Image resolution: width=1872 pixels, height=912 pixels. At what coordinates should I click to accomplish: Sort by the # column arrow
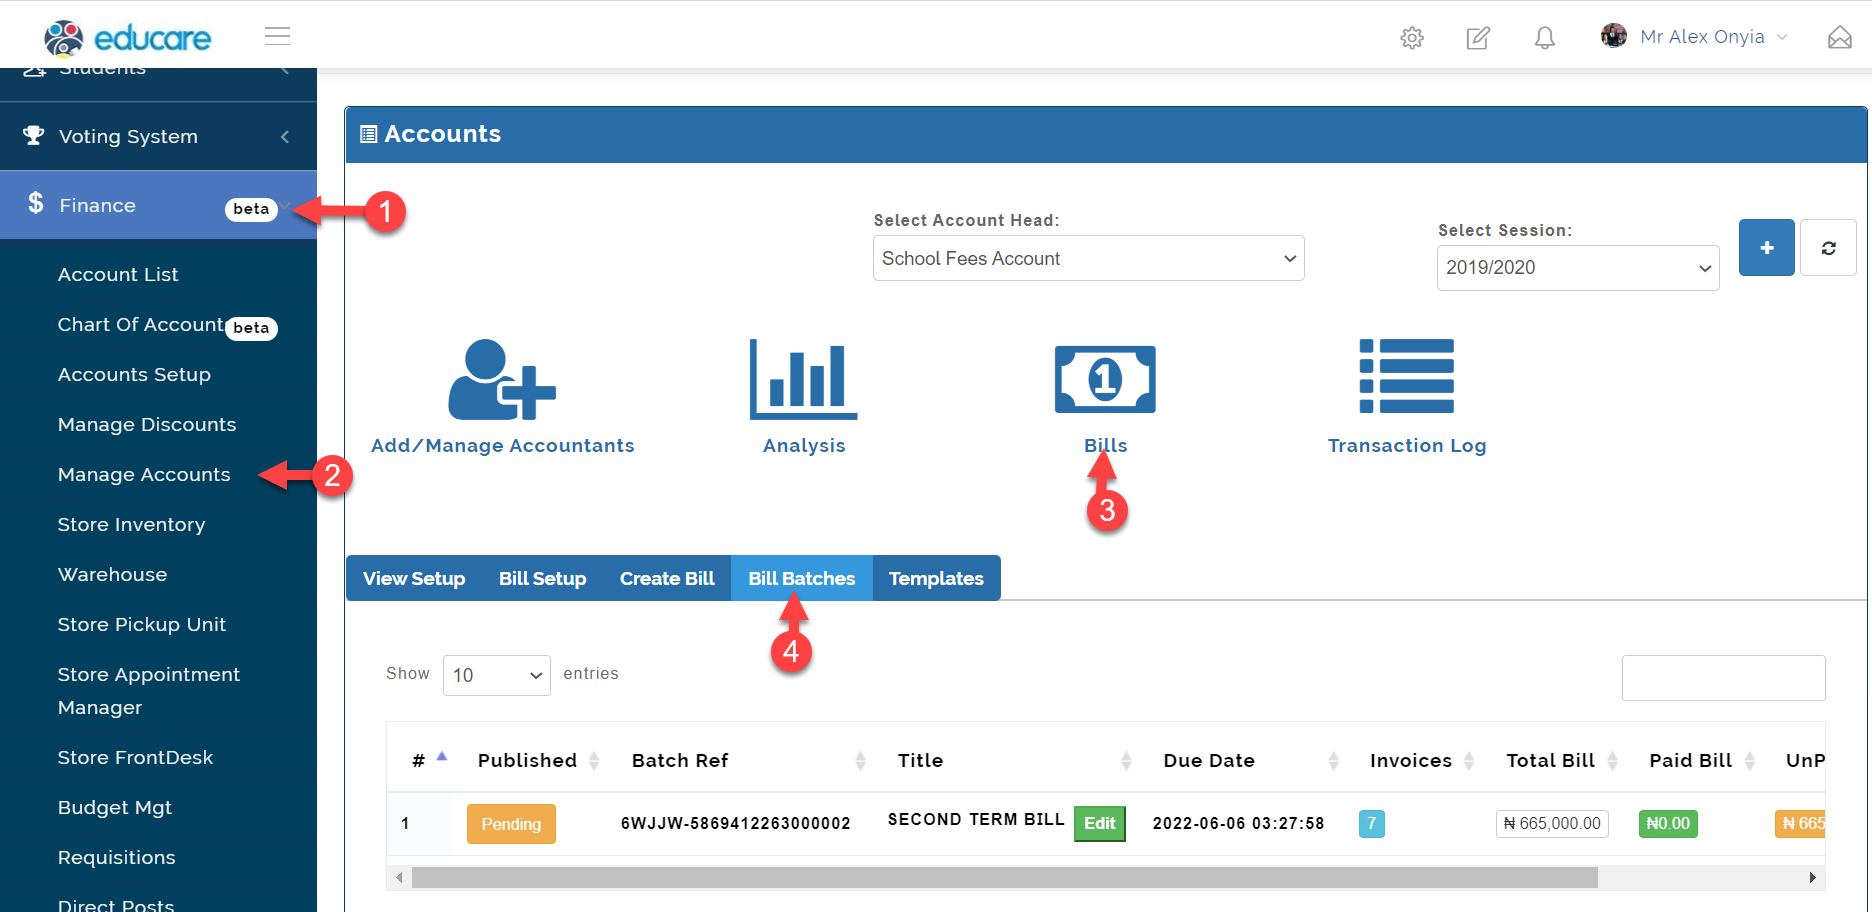tap(441, 757)
